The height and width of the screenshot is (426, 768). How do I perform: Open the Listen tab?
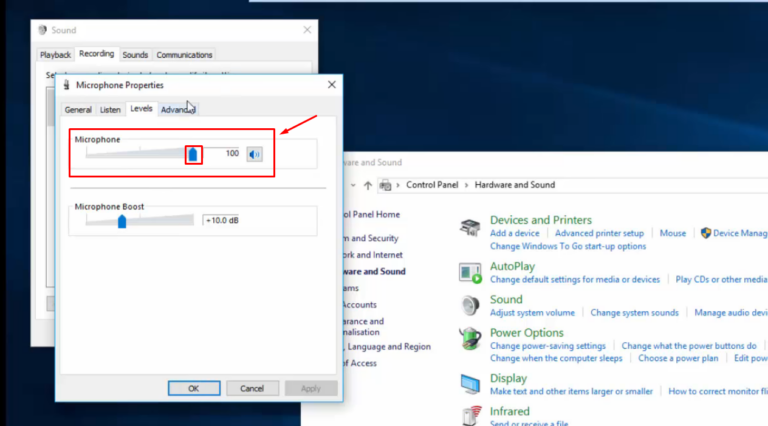110,110
